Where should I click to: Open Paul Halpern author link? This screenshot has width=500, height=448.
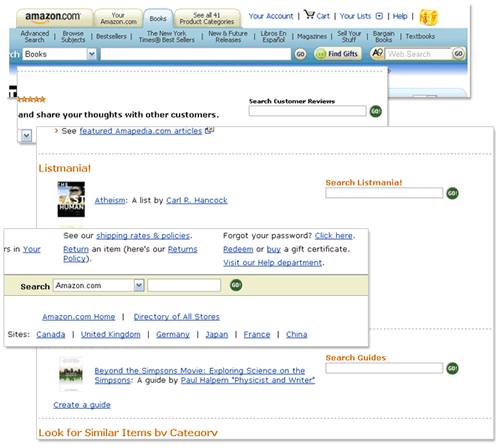(x=248, y=380)
